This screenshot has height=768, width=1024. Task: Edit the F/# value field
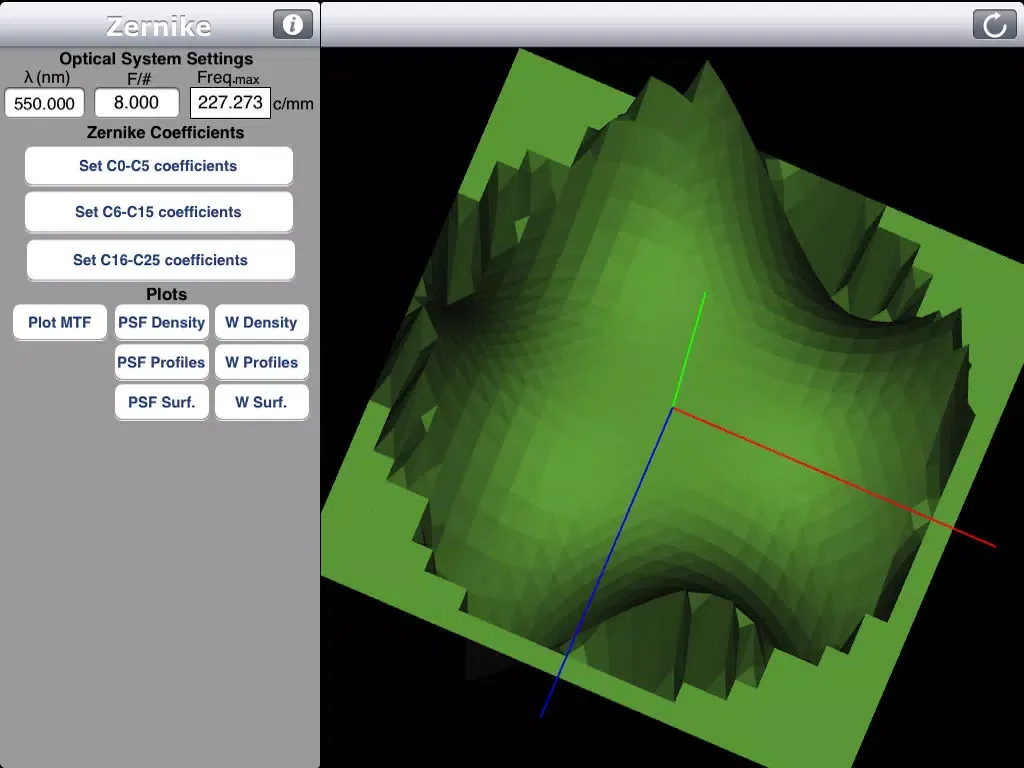(x=136, y=103)
